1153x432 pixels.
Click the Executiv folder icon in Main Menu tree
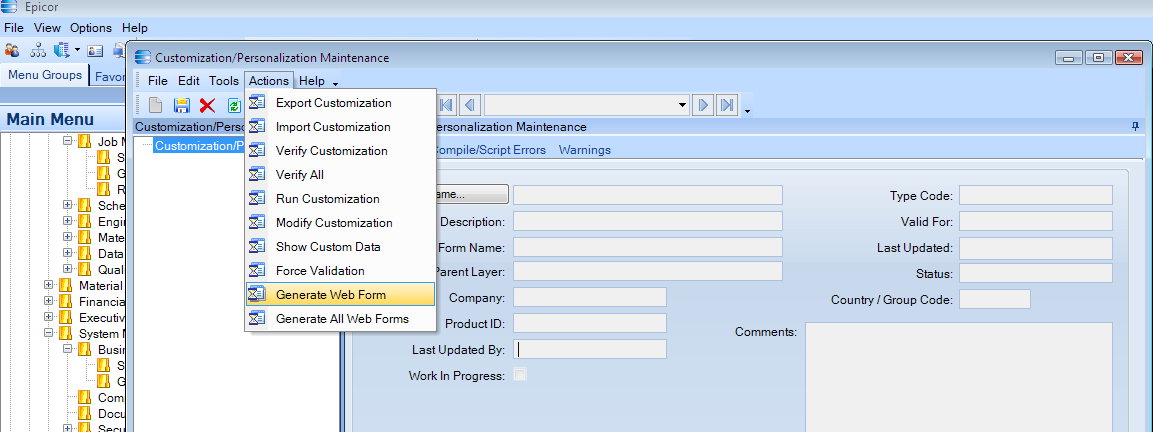(x=67, y=317)
